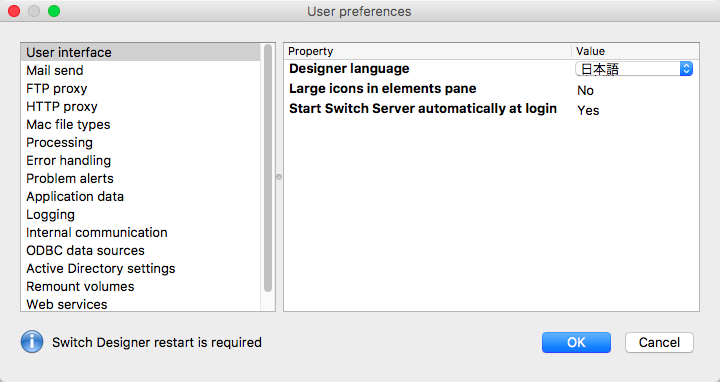Click the pane splitter handle dot
The height and width of the screenshot is (382, 720).
279,177
